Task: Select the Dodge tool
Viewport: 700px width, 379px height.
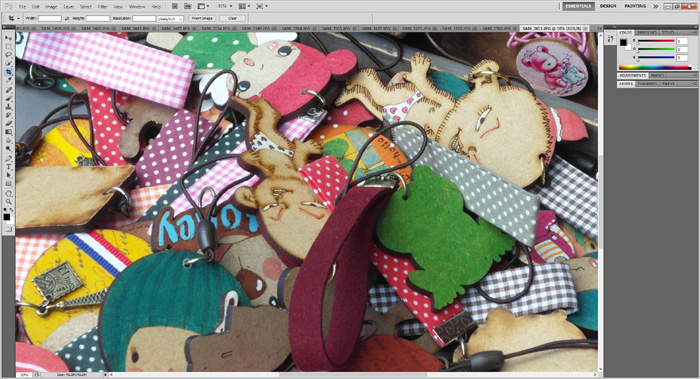Action: pyautogui.click(x=8, y=149)
